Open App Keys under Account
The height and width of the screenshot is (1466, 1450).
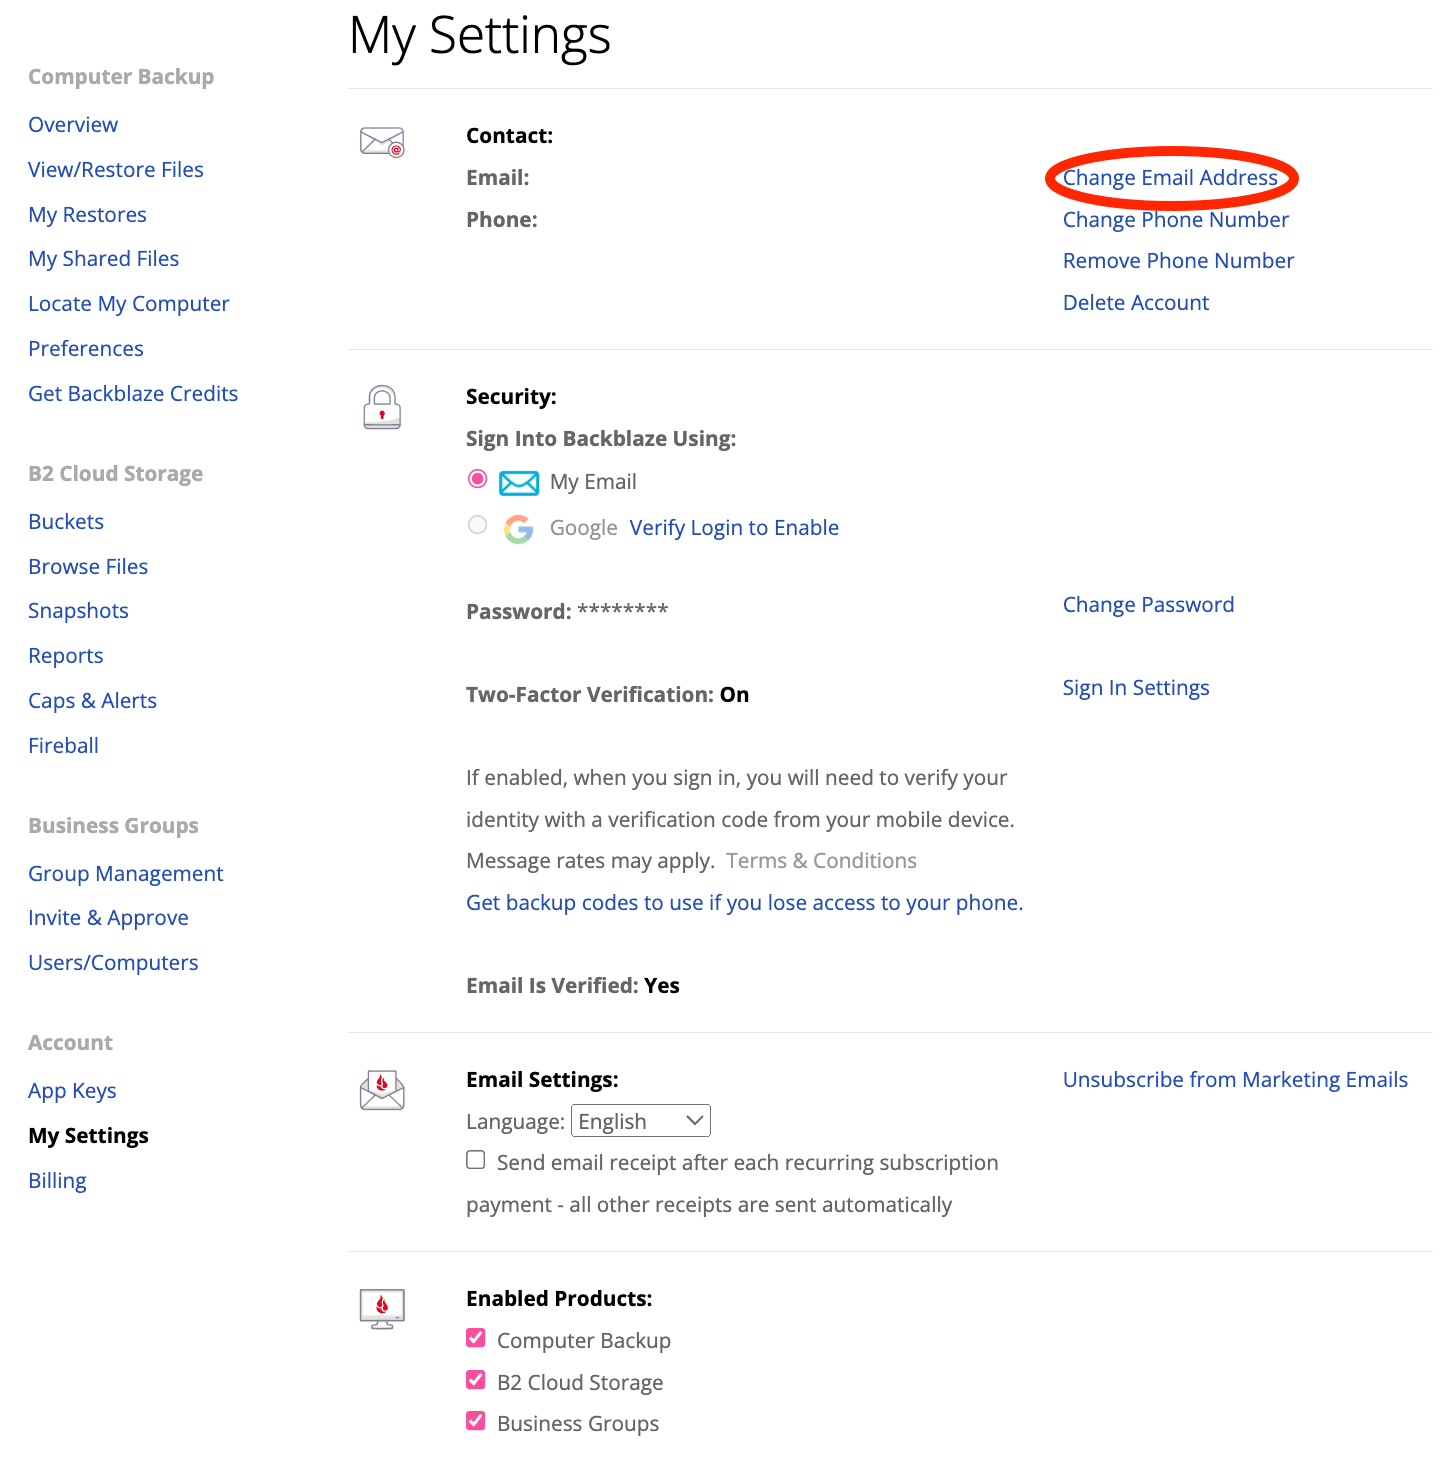tap(73, 1091)
